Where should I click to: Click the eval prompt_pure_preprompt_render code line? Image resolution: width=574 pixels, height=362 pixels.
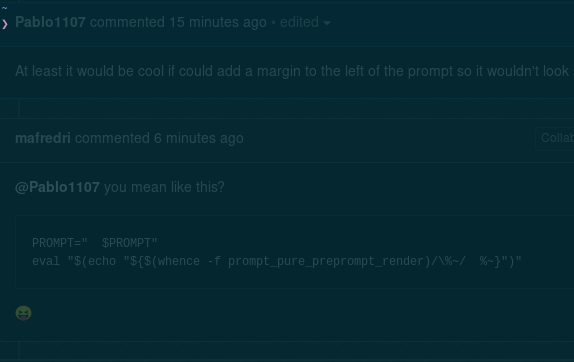[x=277, y=261]
